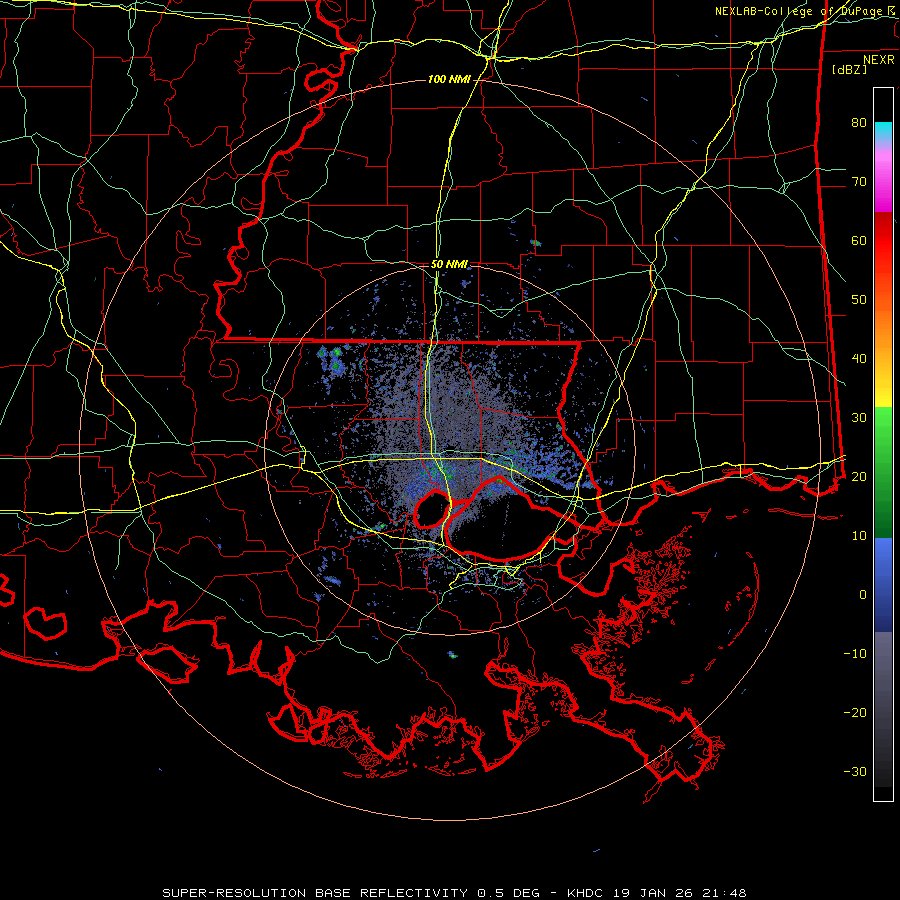This screenshot has width=900, height=900.
Task: Click the NEXR label above the color scale
Action: 879,60
